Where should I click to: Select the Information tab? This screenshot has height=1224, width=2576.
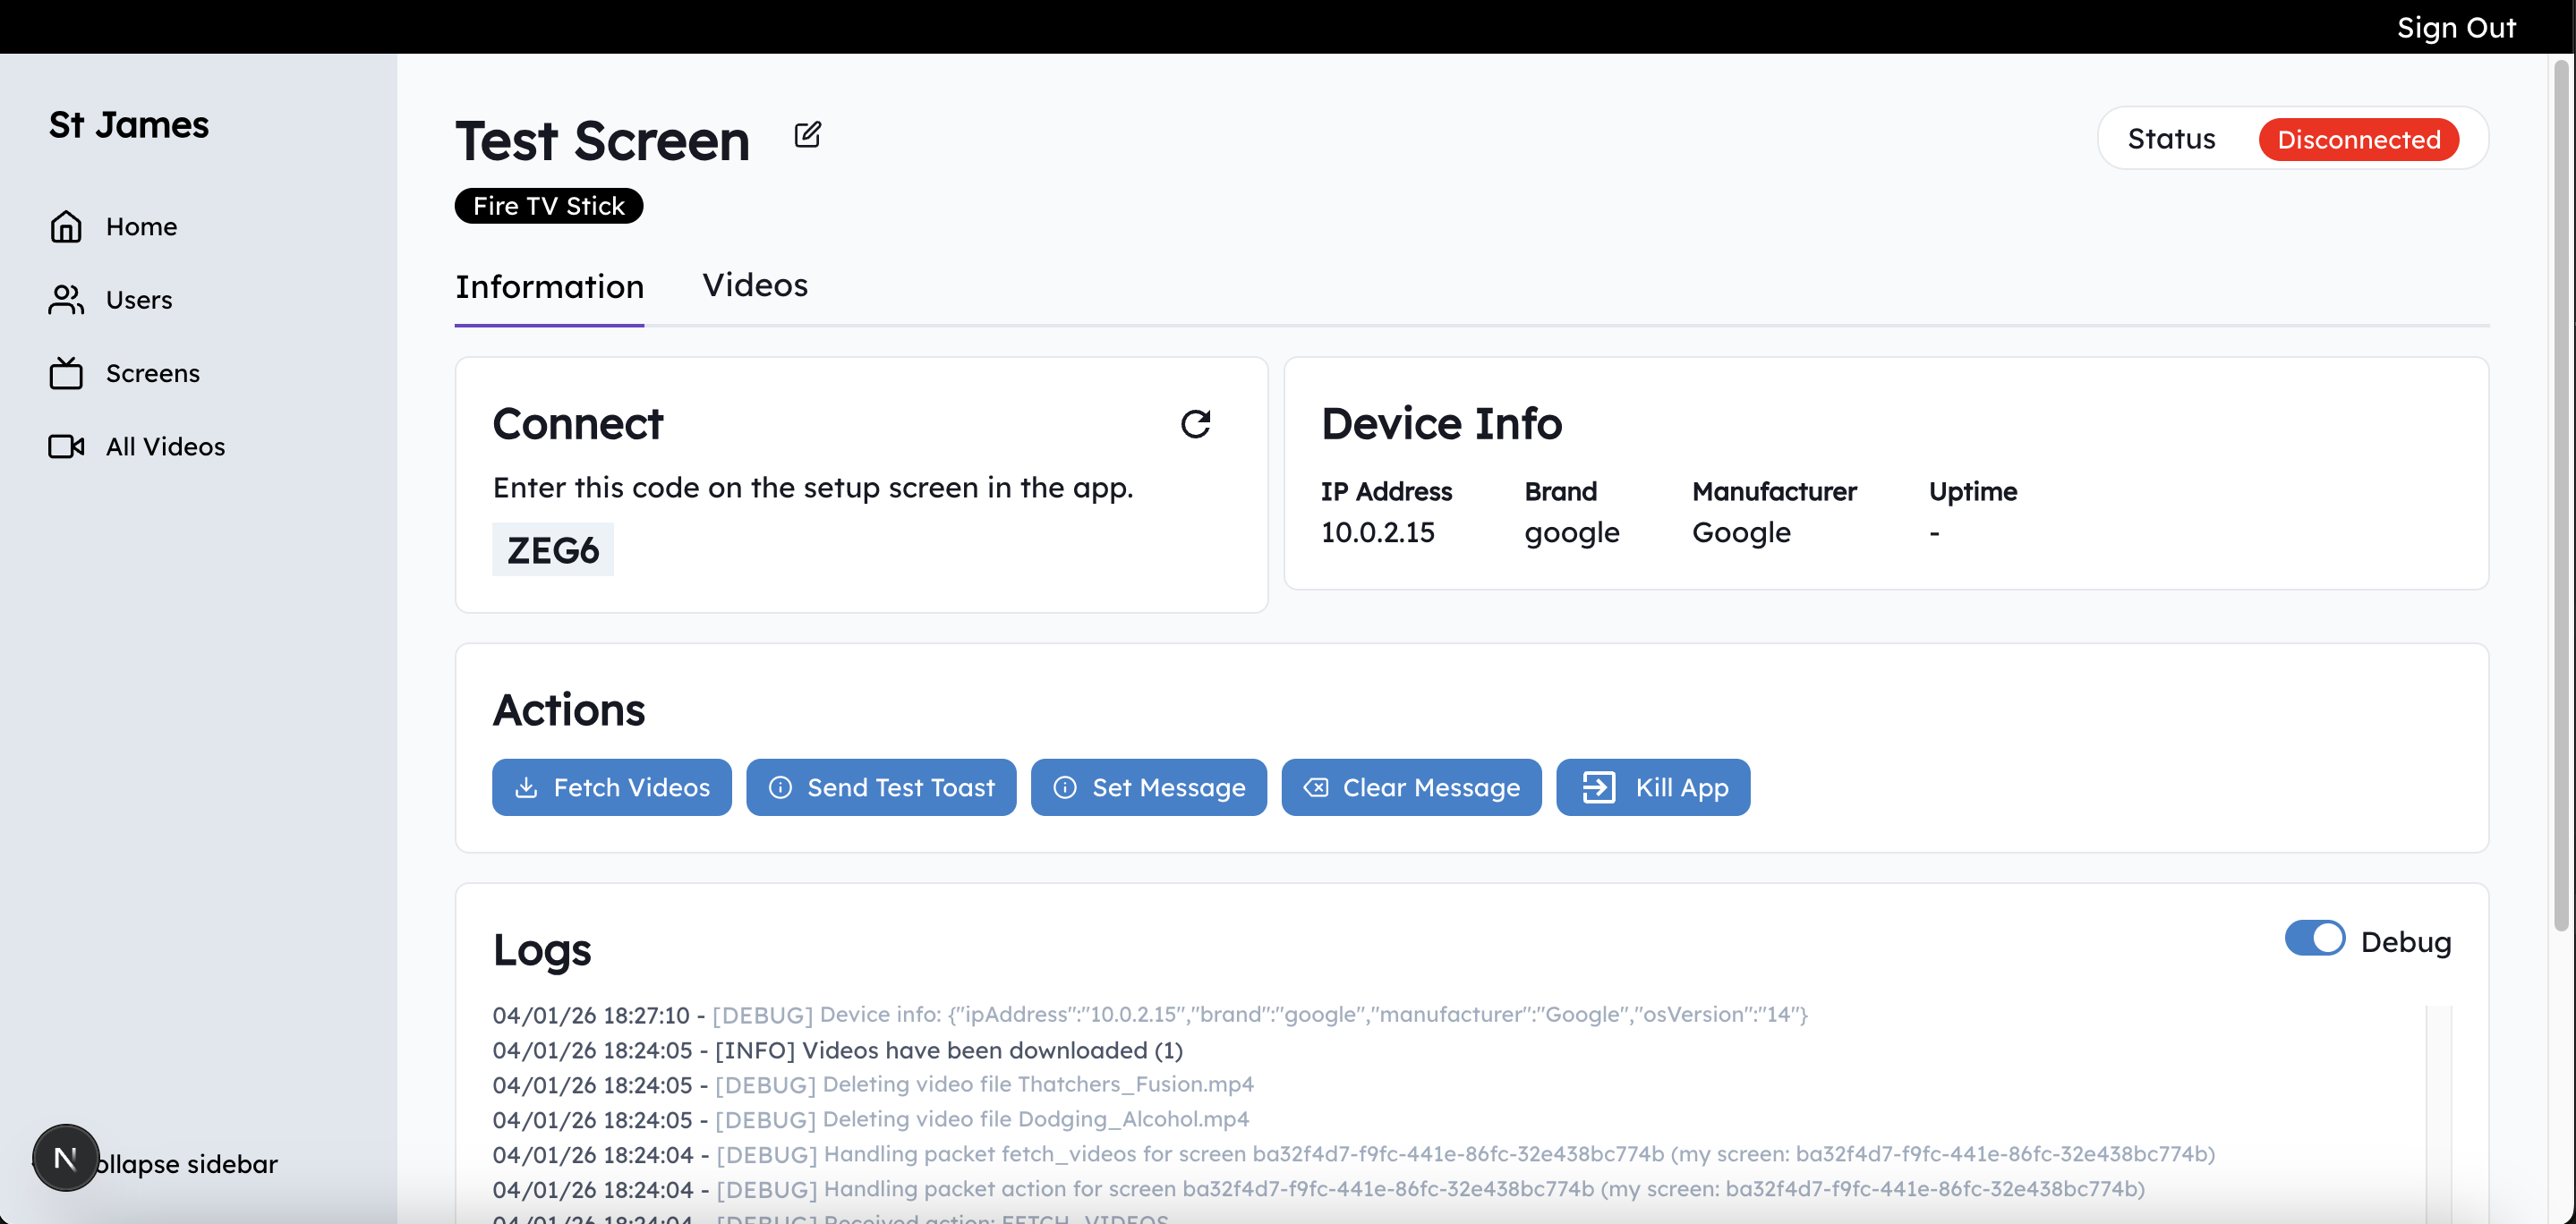click(x=549, y=288)
